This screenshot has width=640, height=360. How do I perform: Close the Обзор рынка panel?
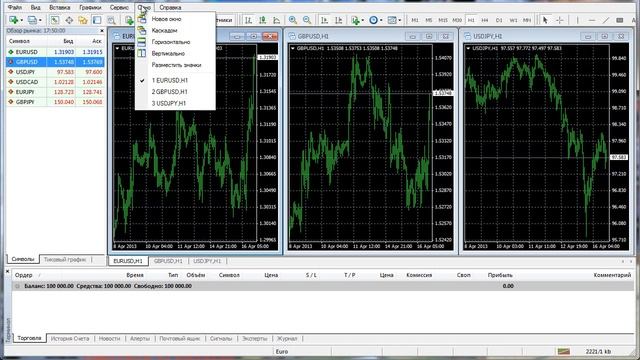[102, 31]
